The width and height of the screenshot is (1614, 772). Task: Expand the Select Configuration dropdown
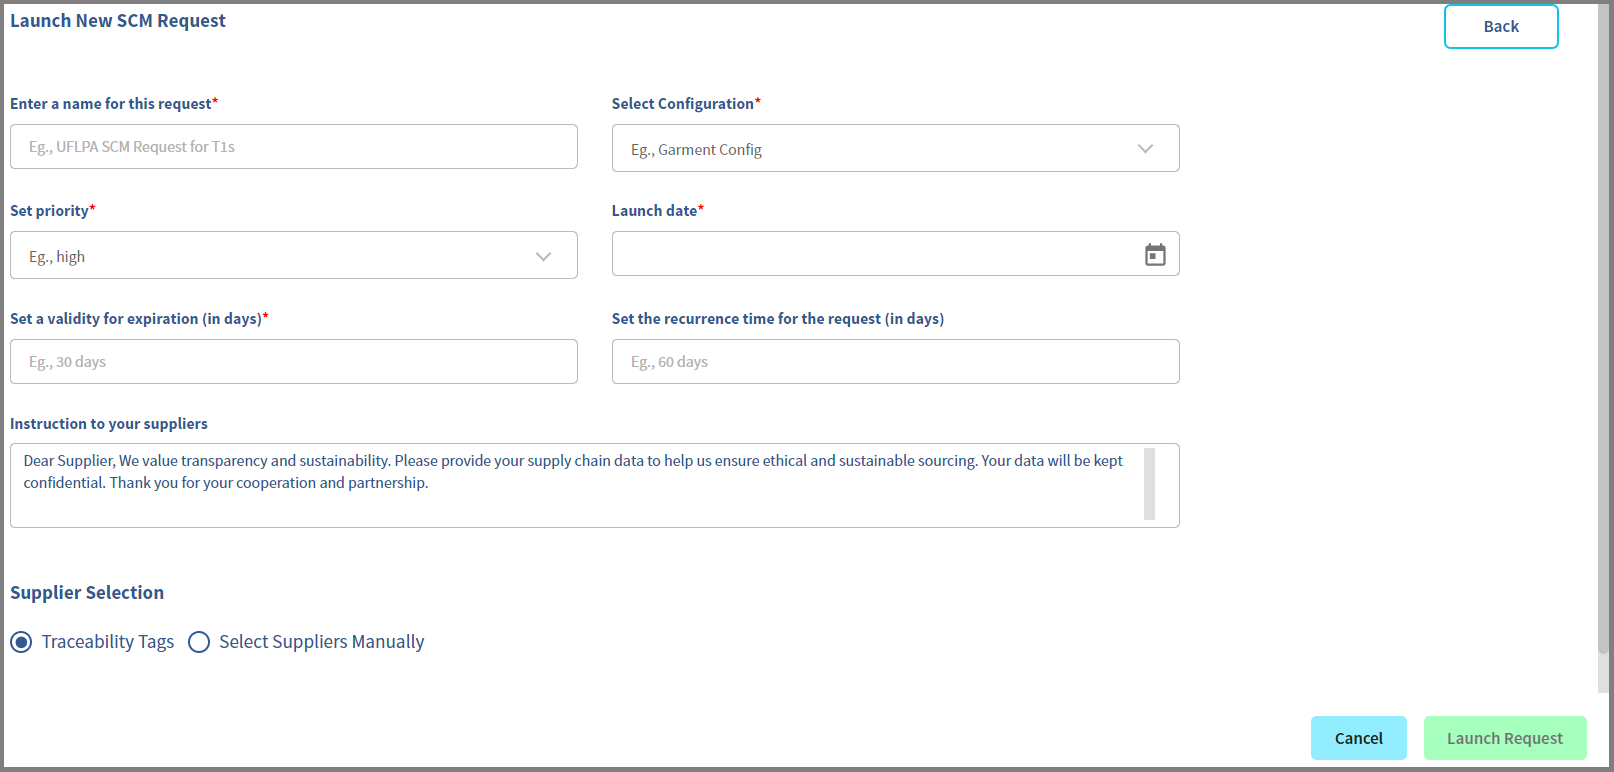point(895,148)
